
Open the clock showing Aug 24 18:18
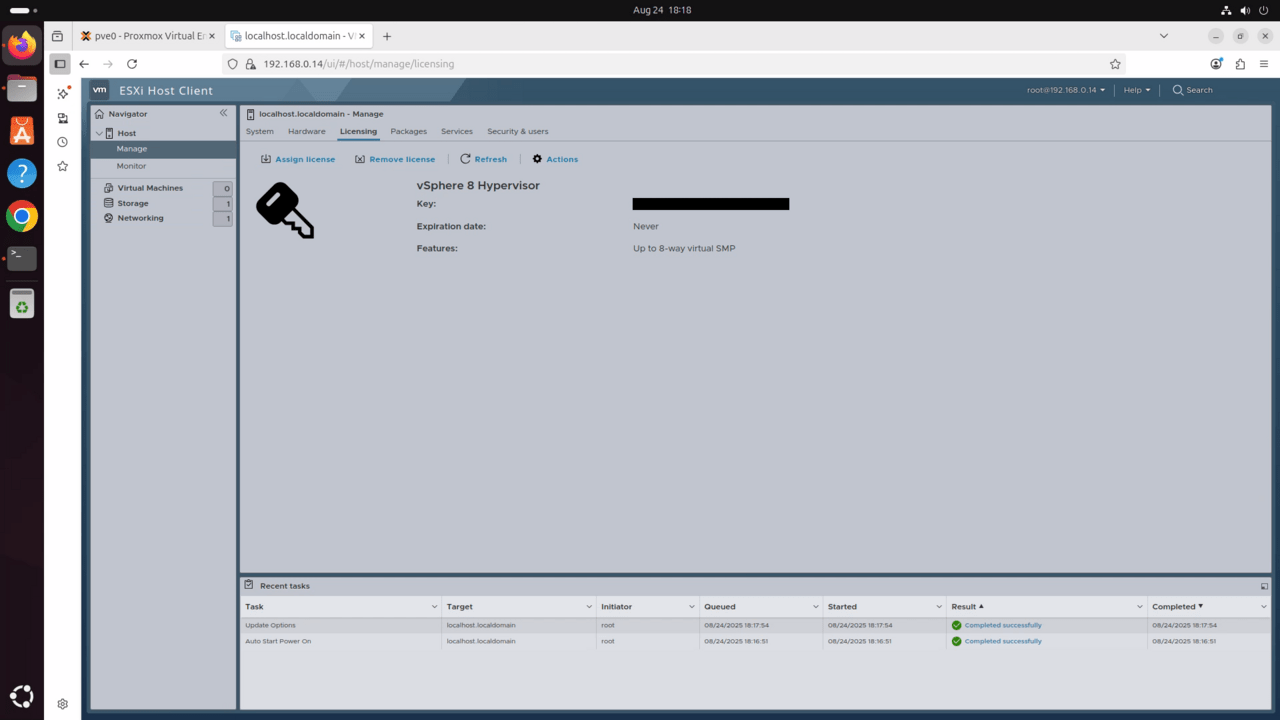pos(662,10)
